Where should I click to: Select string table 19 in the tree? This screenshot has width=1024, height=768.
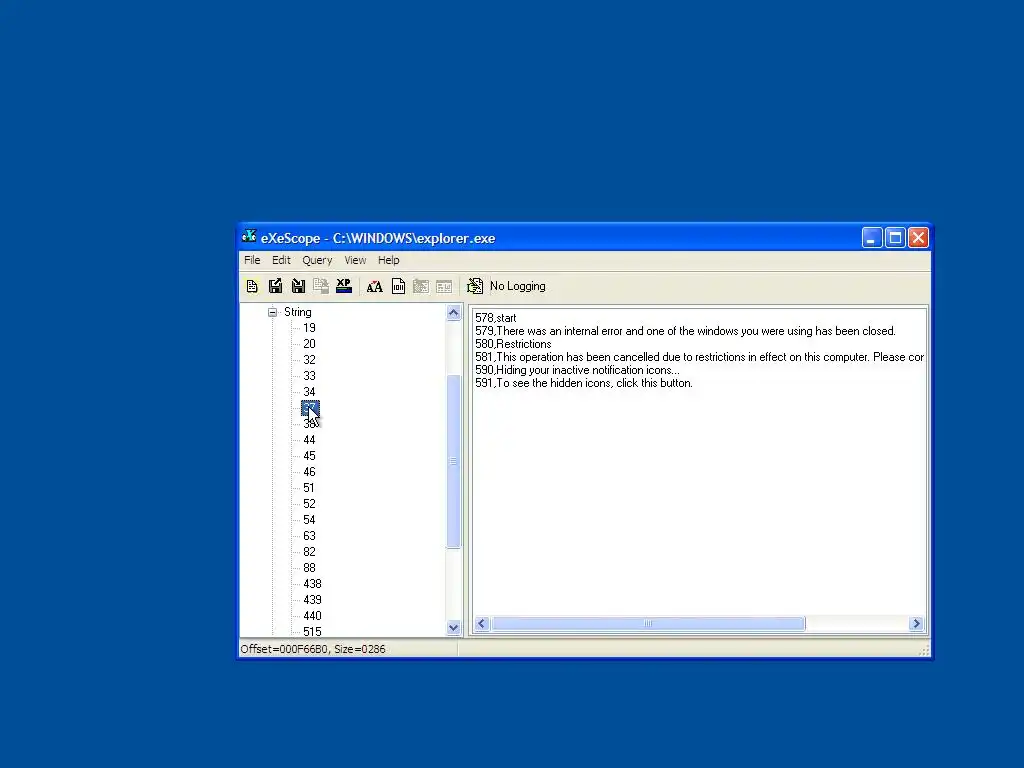310,328
